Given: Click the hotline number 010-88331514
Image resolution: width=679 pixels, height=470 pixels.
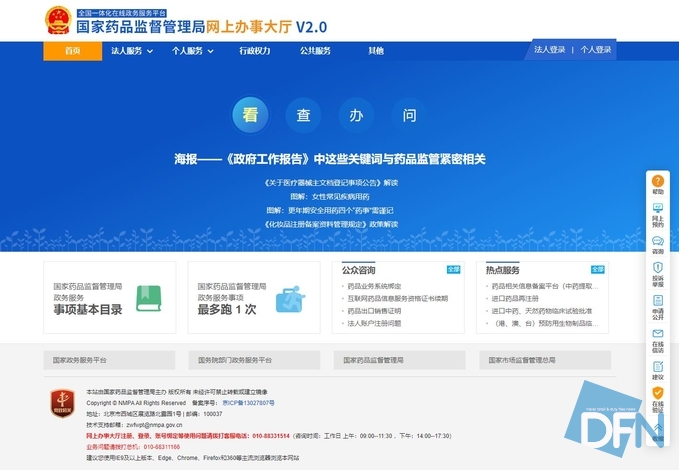Looking at the screenshot, I should [271, 436].
